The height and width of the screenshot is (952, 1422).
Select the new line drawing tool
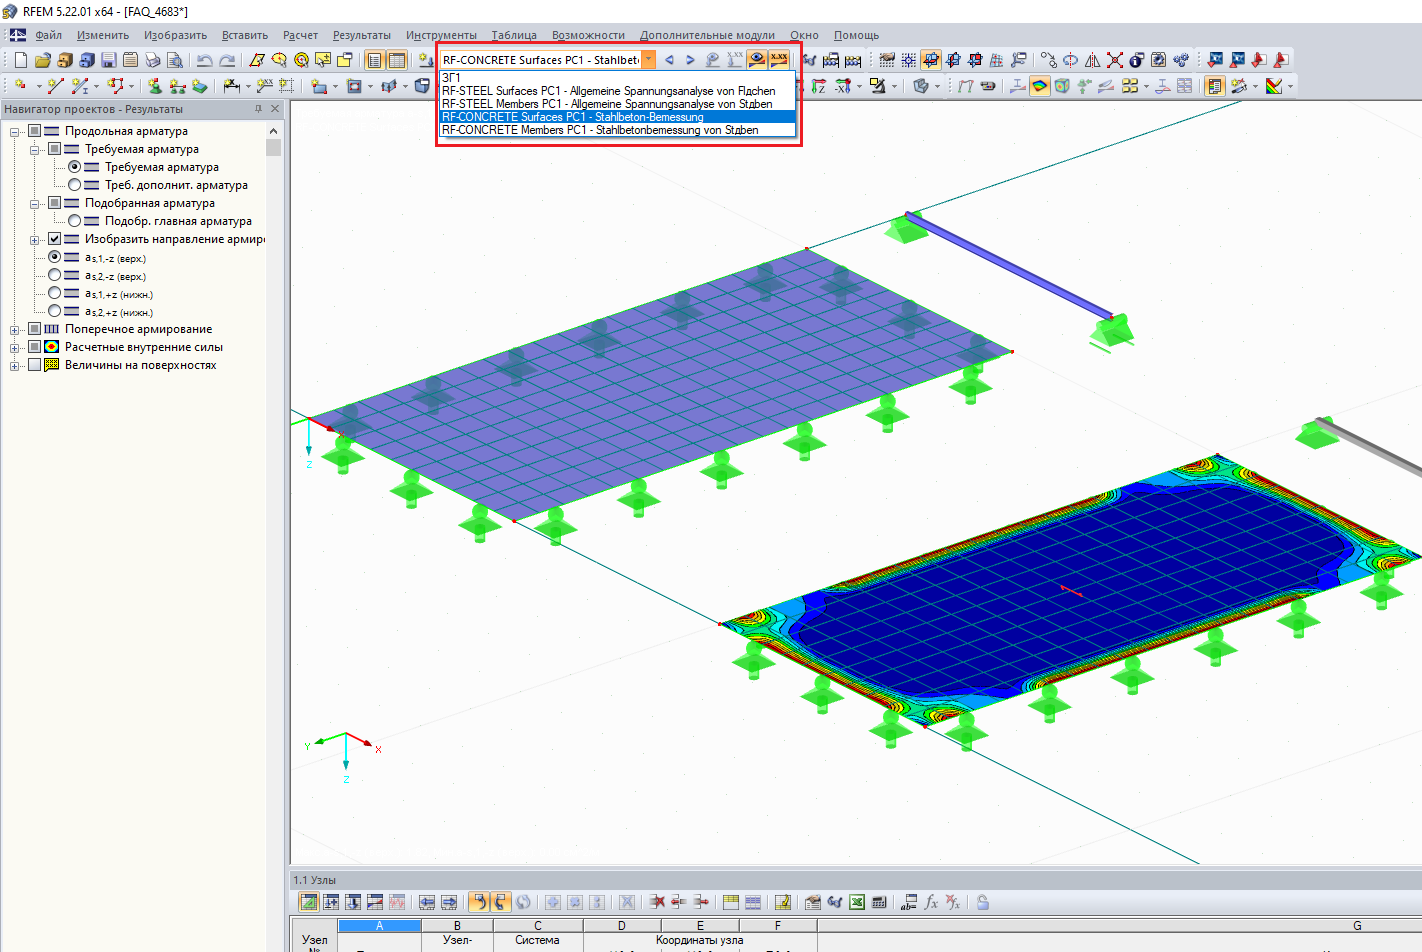pos(55,86)
